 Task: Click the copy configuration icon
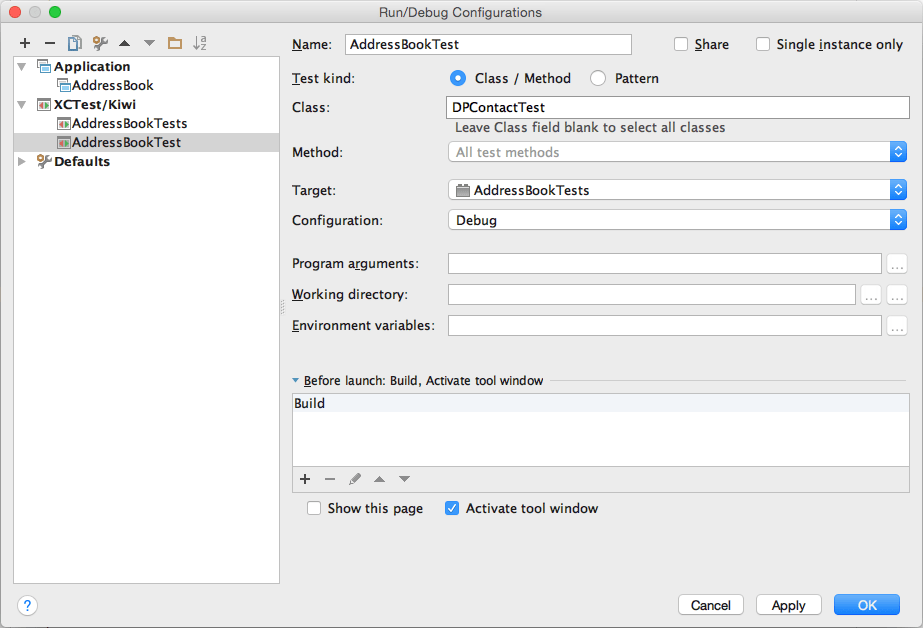tap(74, 43)
